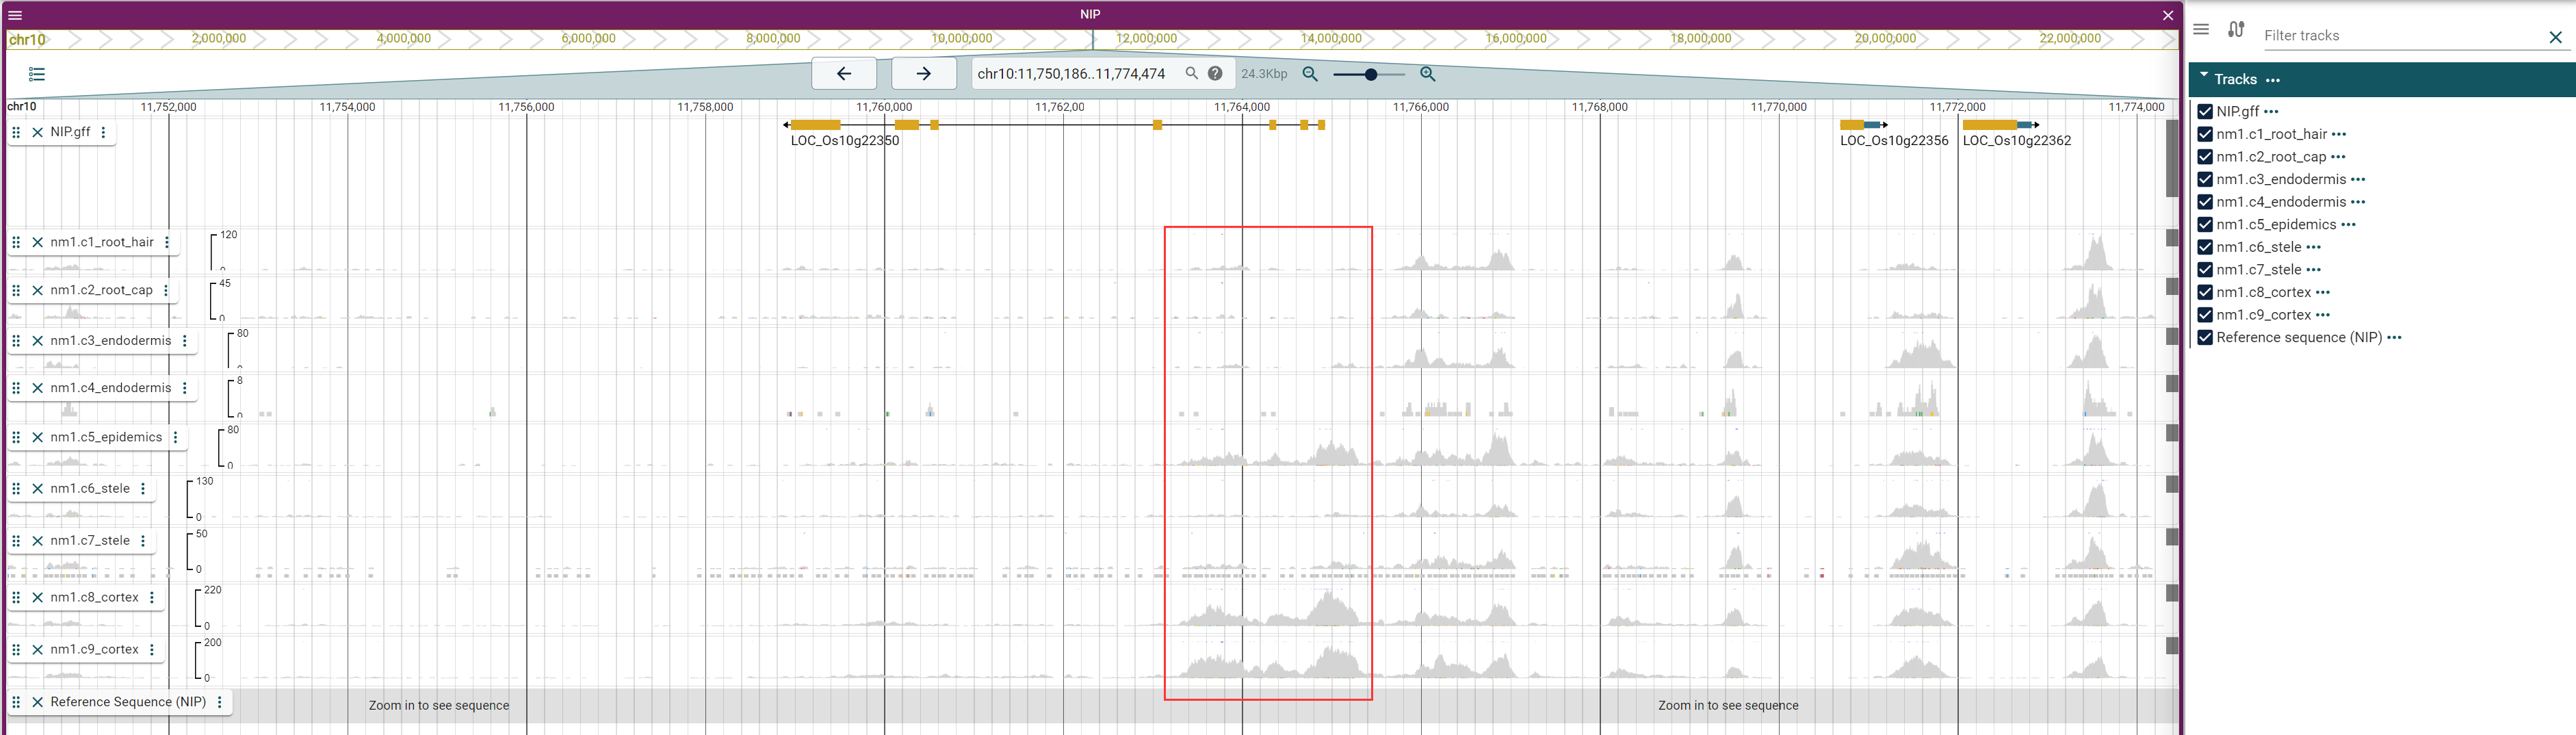The width and height of the screenshot is (2576, 735).
Task: Disable the Reference sequence (NIP) checkbox
Action: [2205, 337]
